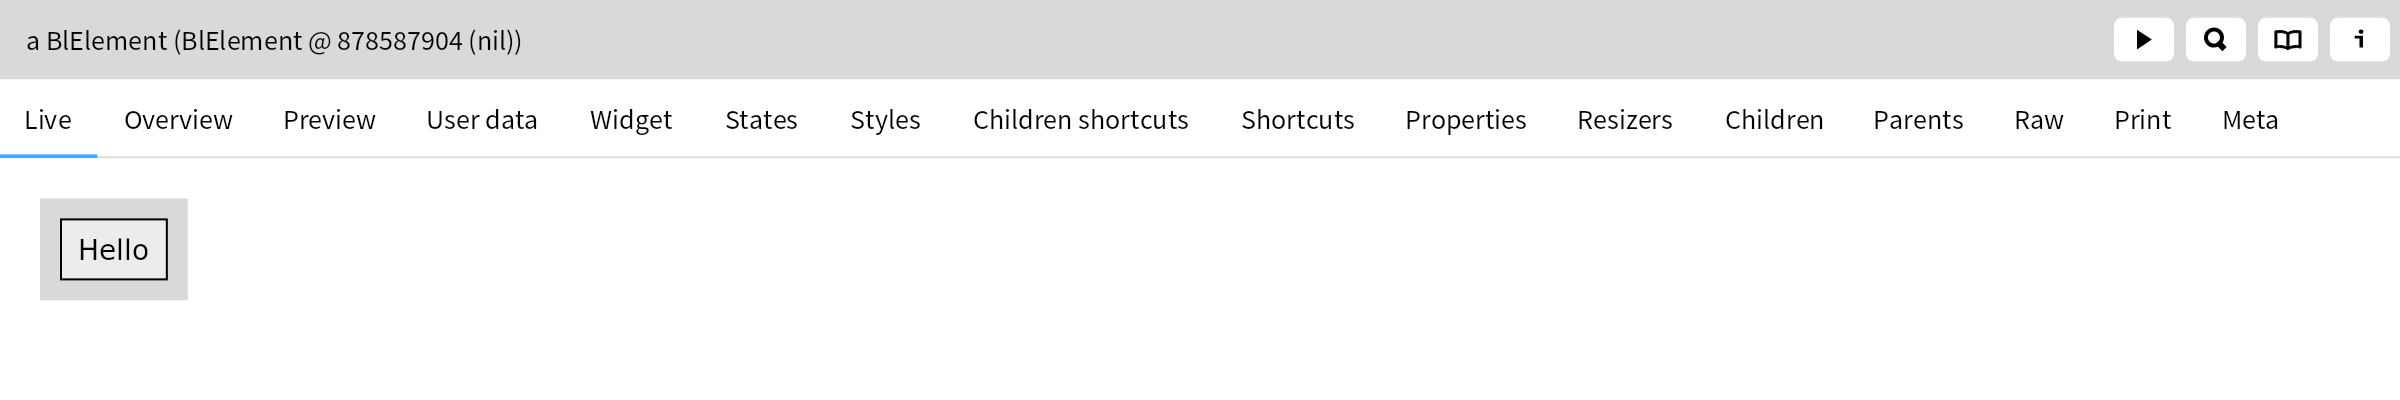Open the search magnifier icon
This screenshot has width=2400, height=400.
coord(2215,40)
